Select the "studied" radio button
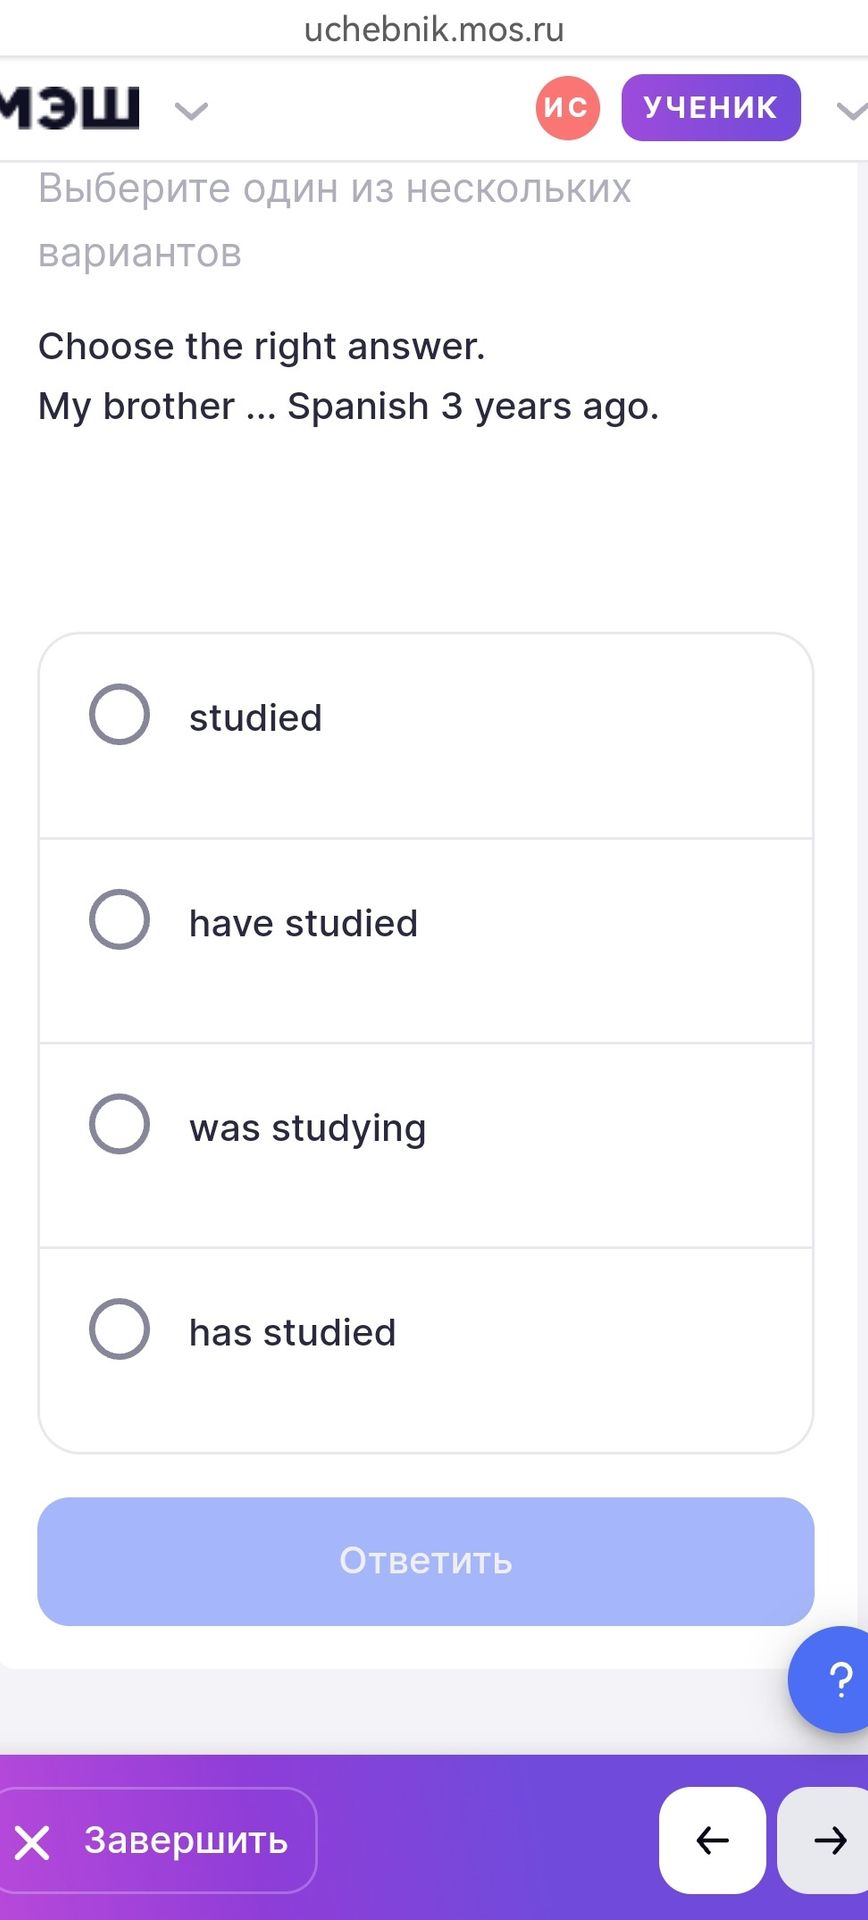 tap(120, 715)
